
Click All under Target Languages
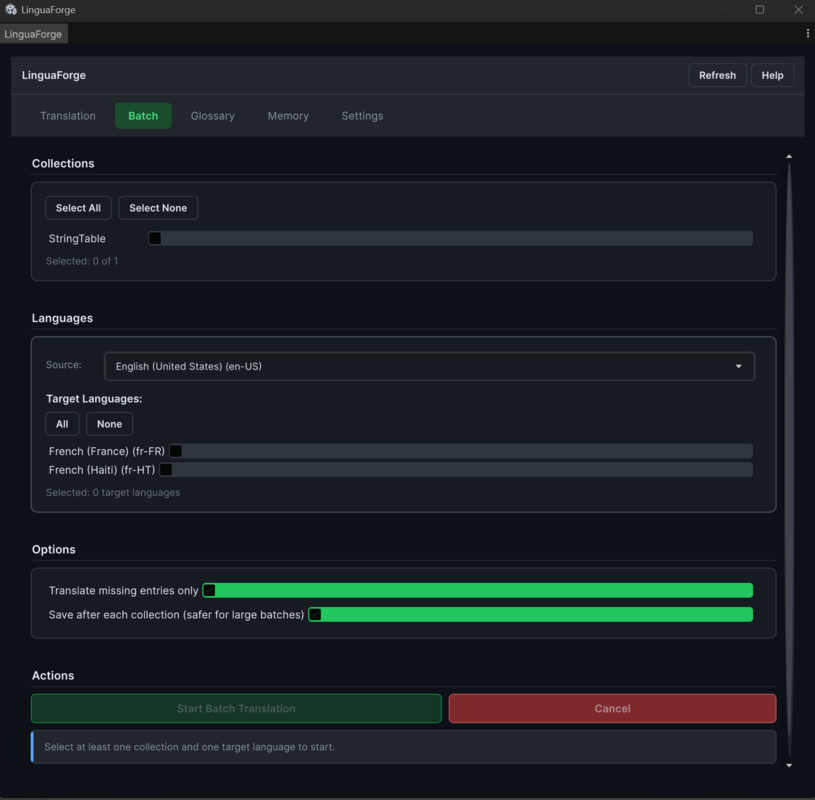tap(62, 423)
